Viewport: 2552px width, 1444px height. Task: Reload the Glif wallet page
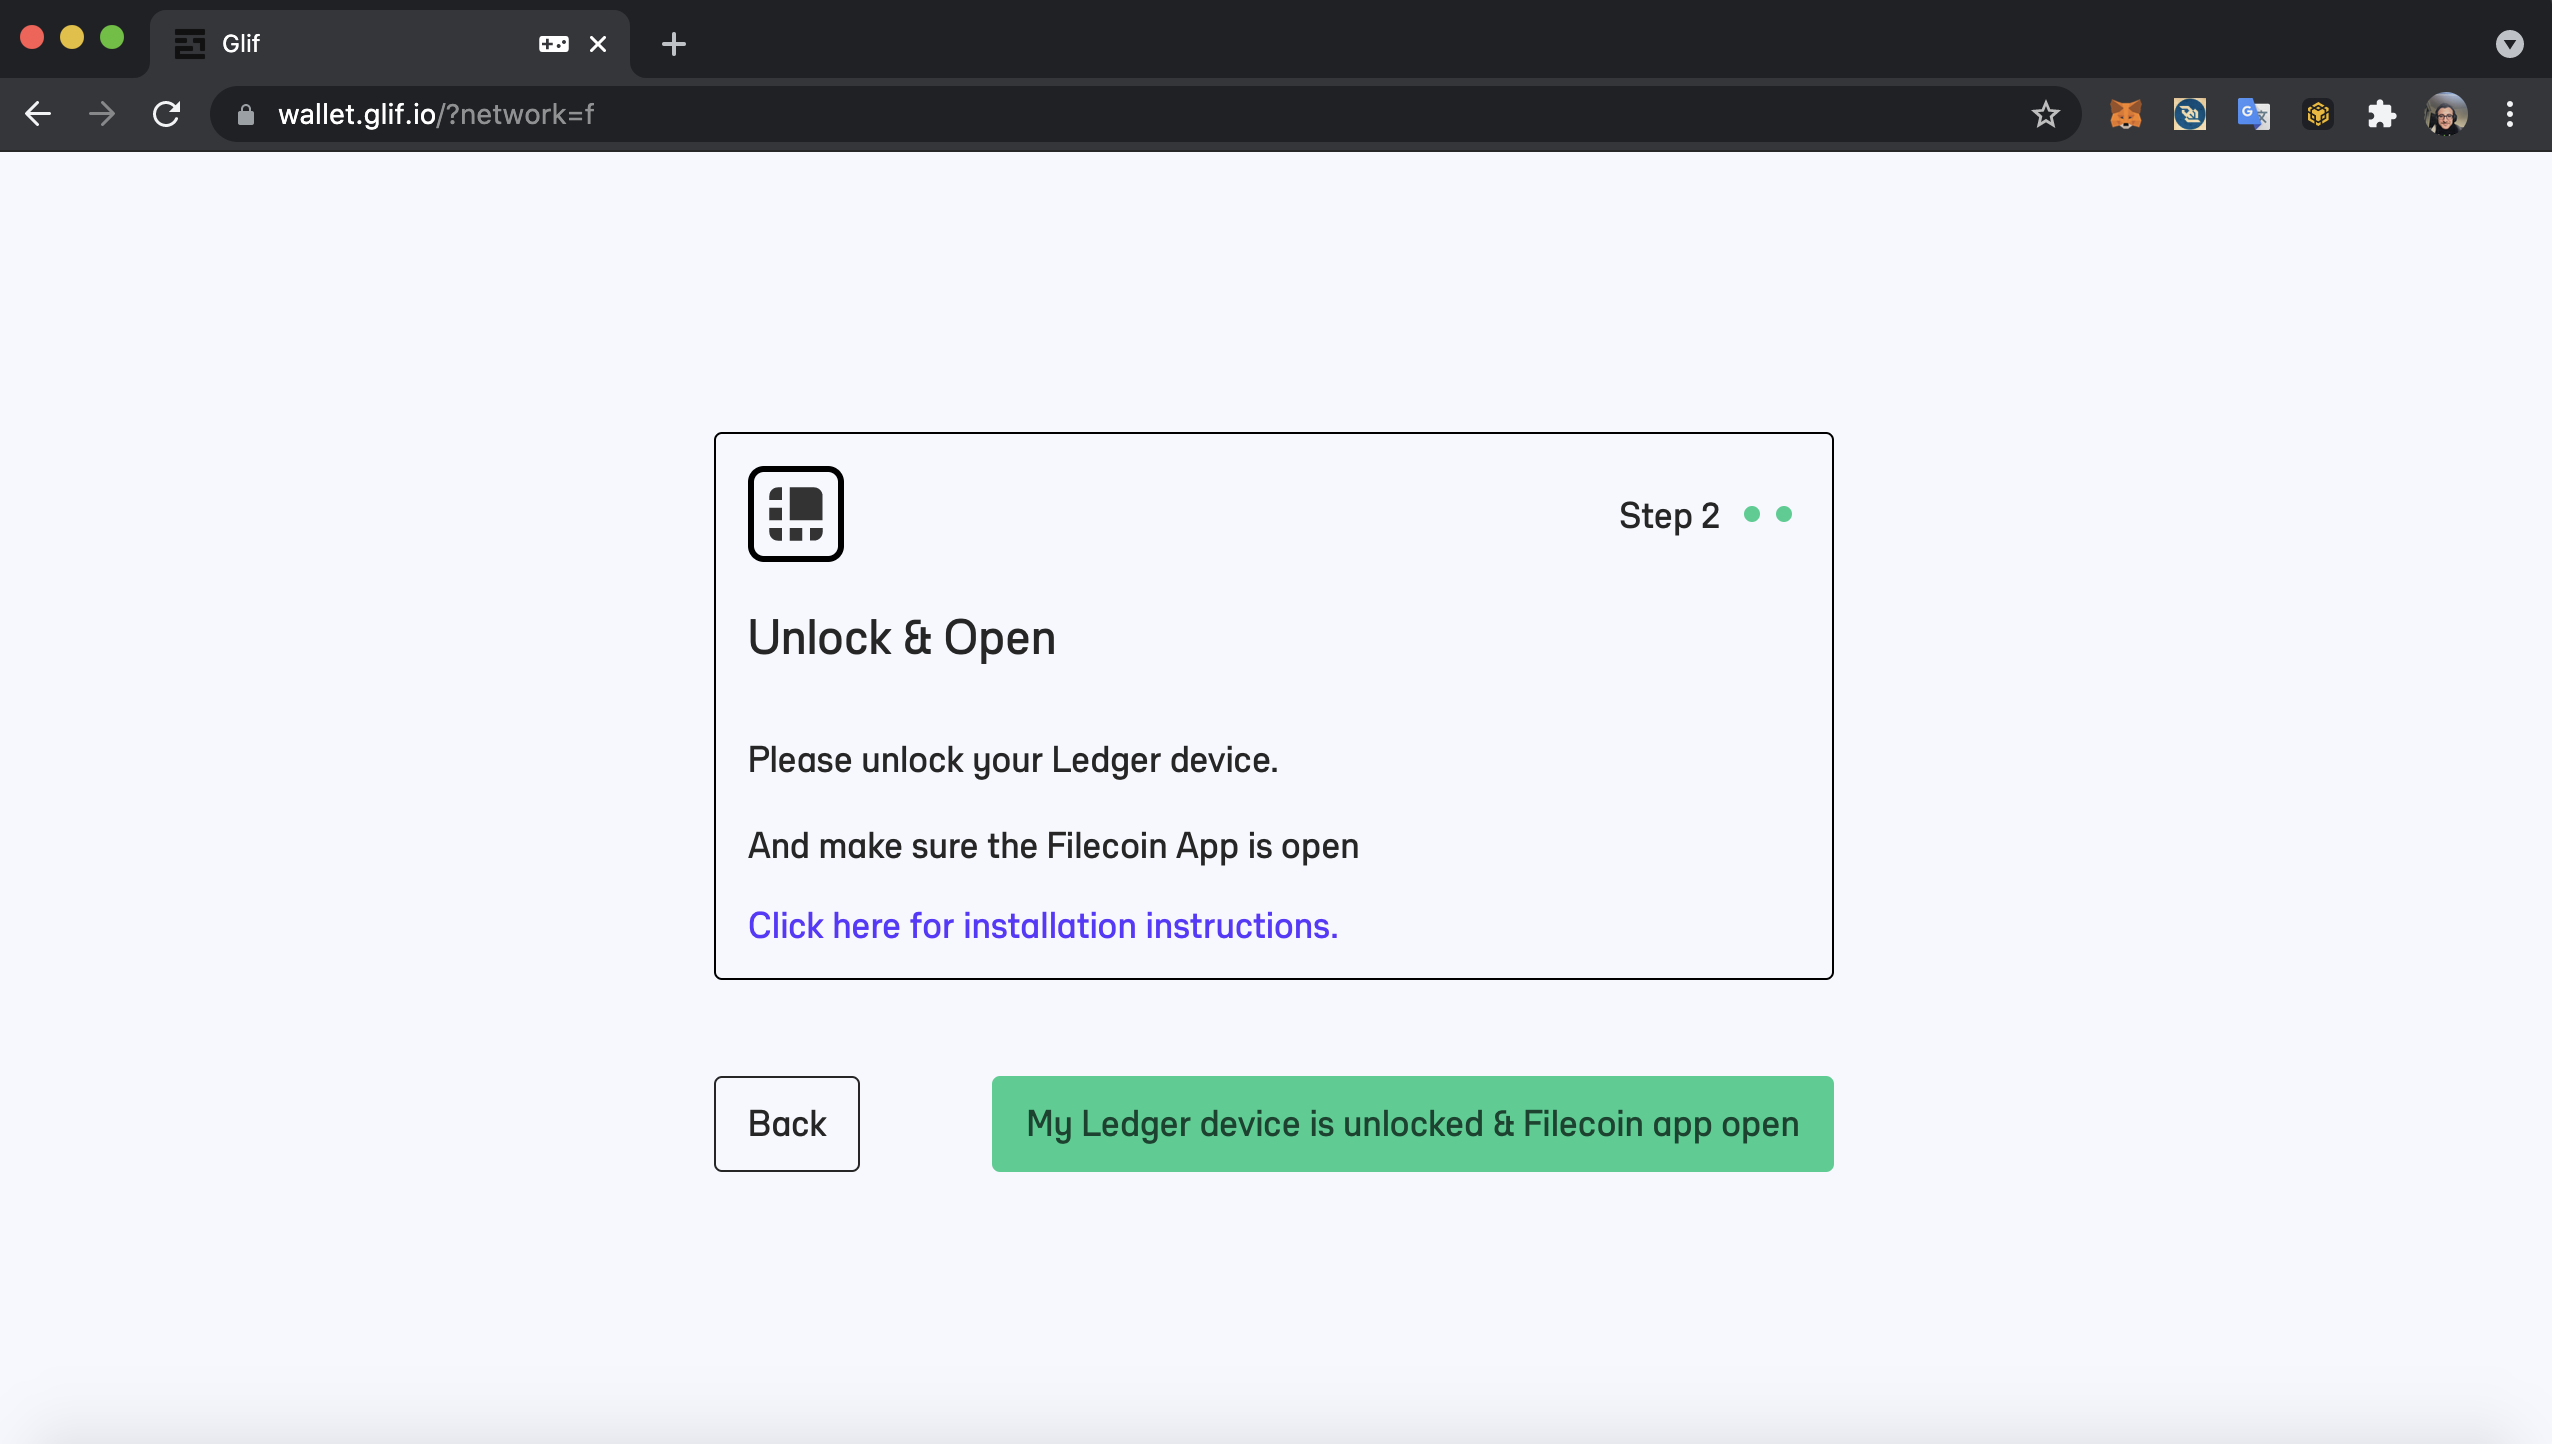166,114
